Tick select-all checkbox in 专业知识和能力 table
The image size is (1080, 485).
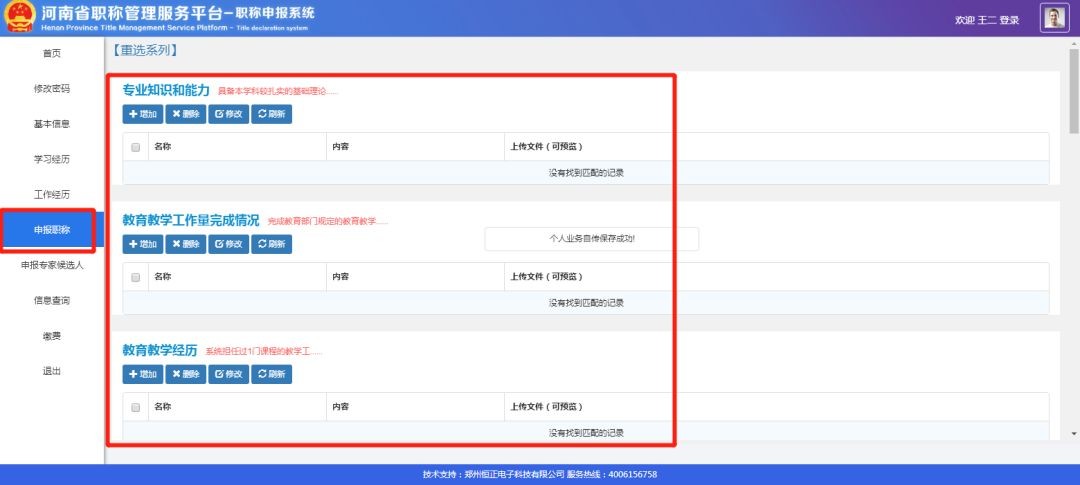[x=136, y=147]
